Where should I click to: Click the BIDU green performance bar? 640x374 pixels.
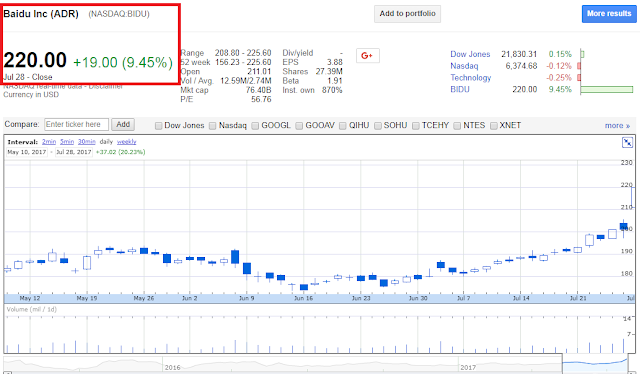607,89
